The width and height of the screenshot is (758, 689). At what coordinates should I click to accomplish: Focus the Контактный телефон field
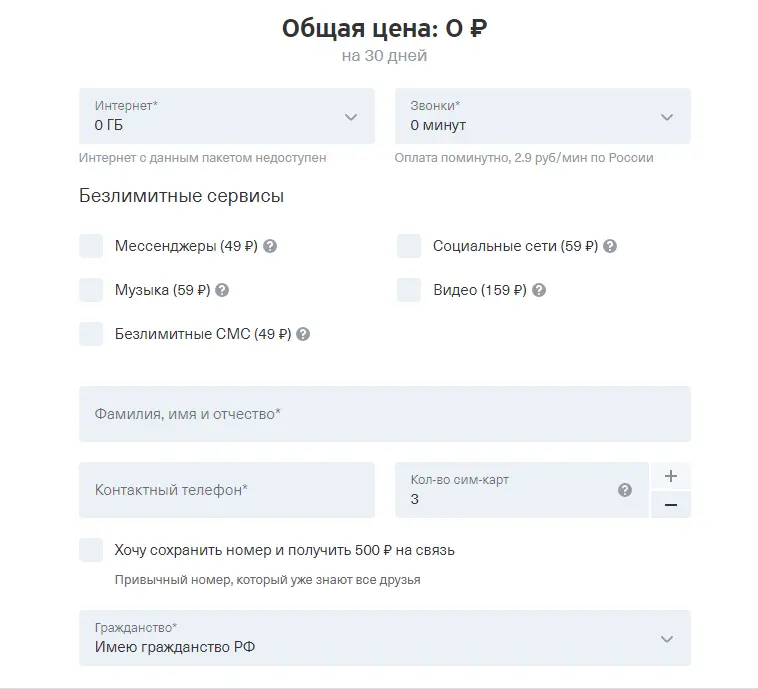click(227, 490)
